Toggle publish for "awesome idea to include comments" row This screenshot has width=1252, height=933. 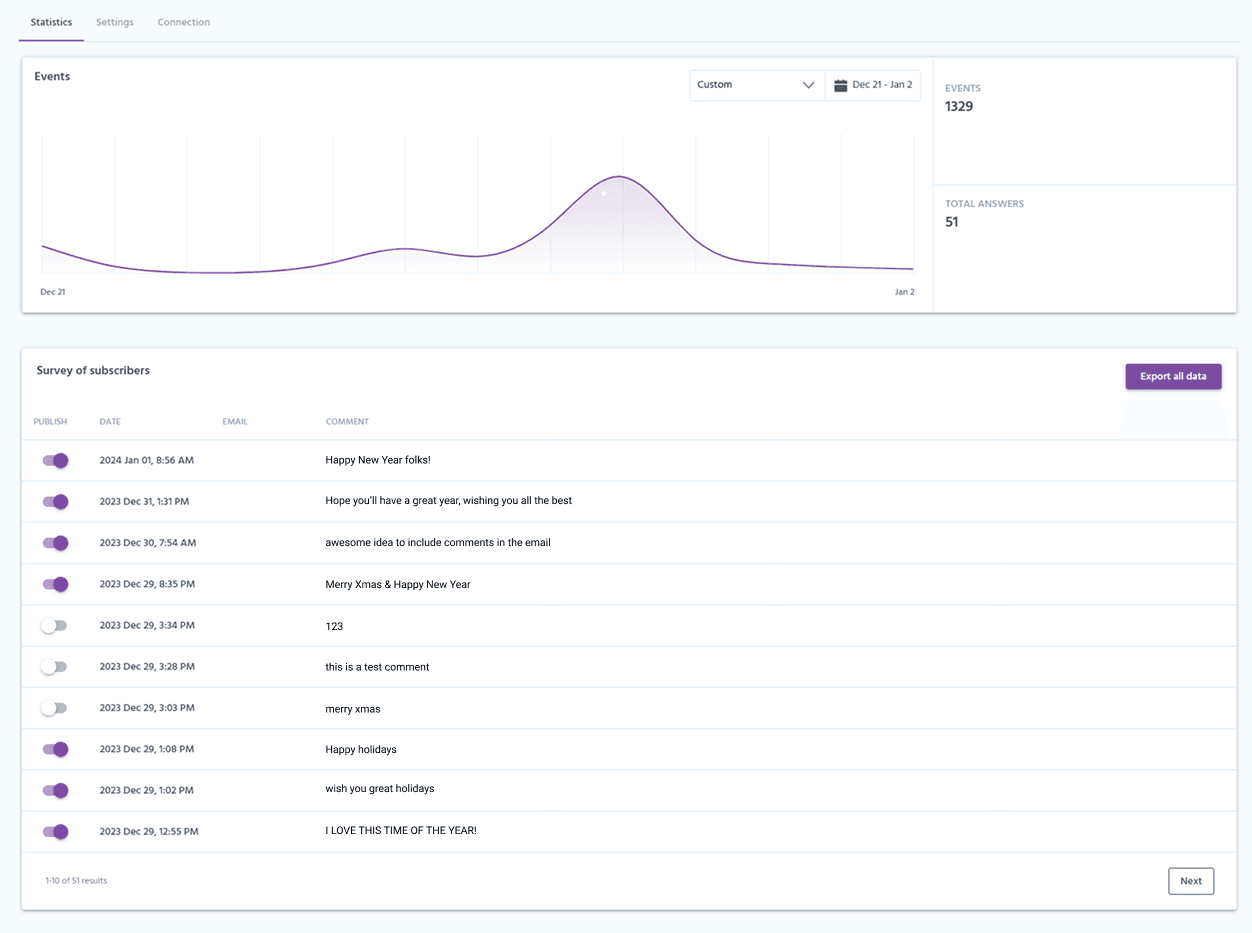coord(55,543)
